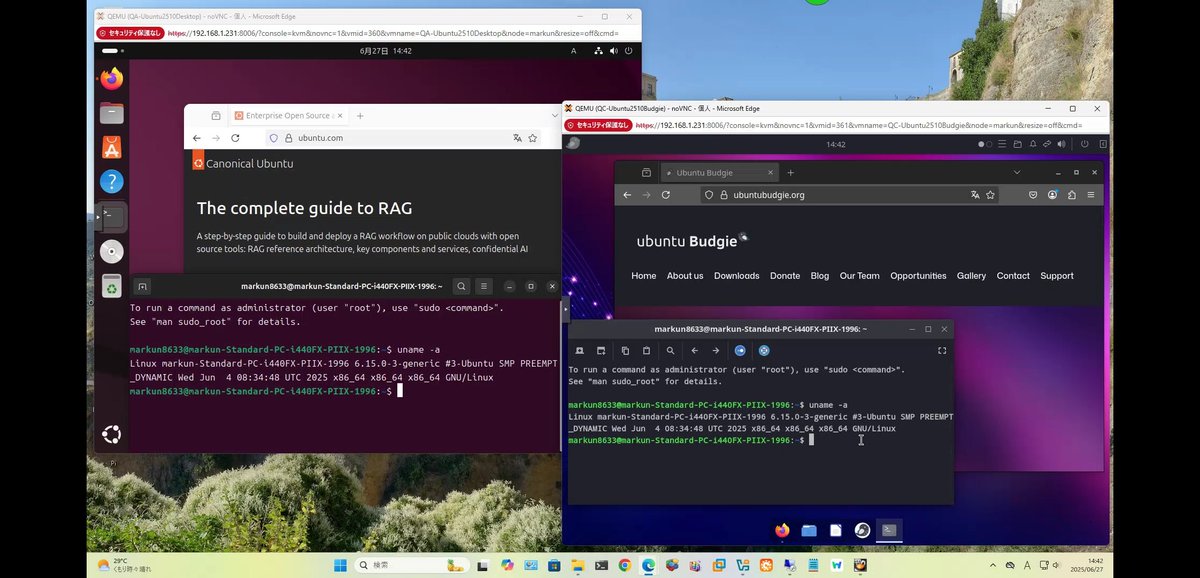The width and height of the screenshot is (1200, 578).
Task: Open input method indicator A in GNOME bar
Action: [x=574, y=50]
